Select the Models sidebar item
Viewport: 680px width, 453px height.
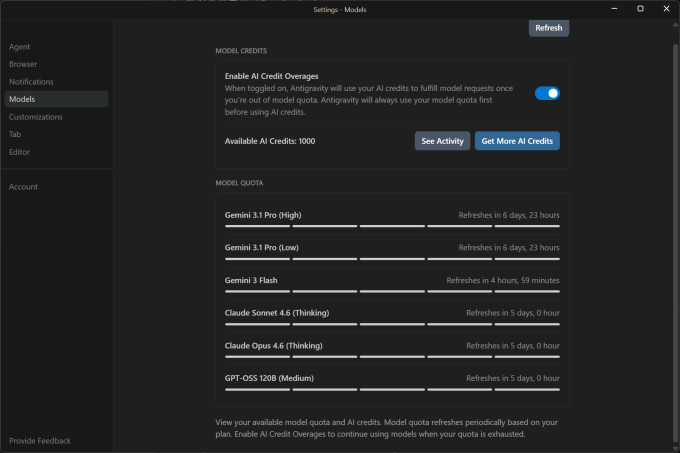pyautogui.click(x=22, y=99)
